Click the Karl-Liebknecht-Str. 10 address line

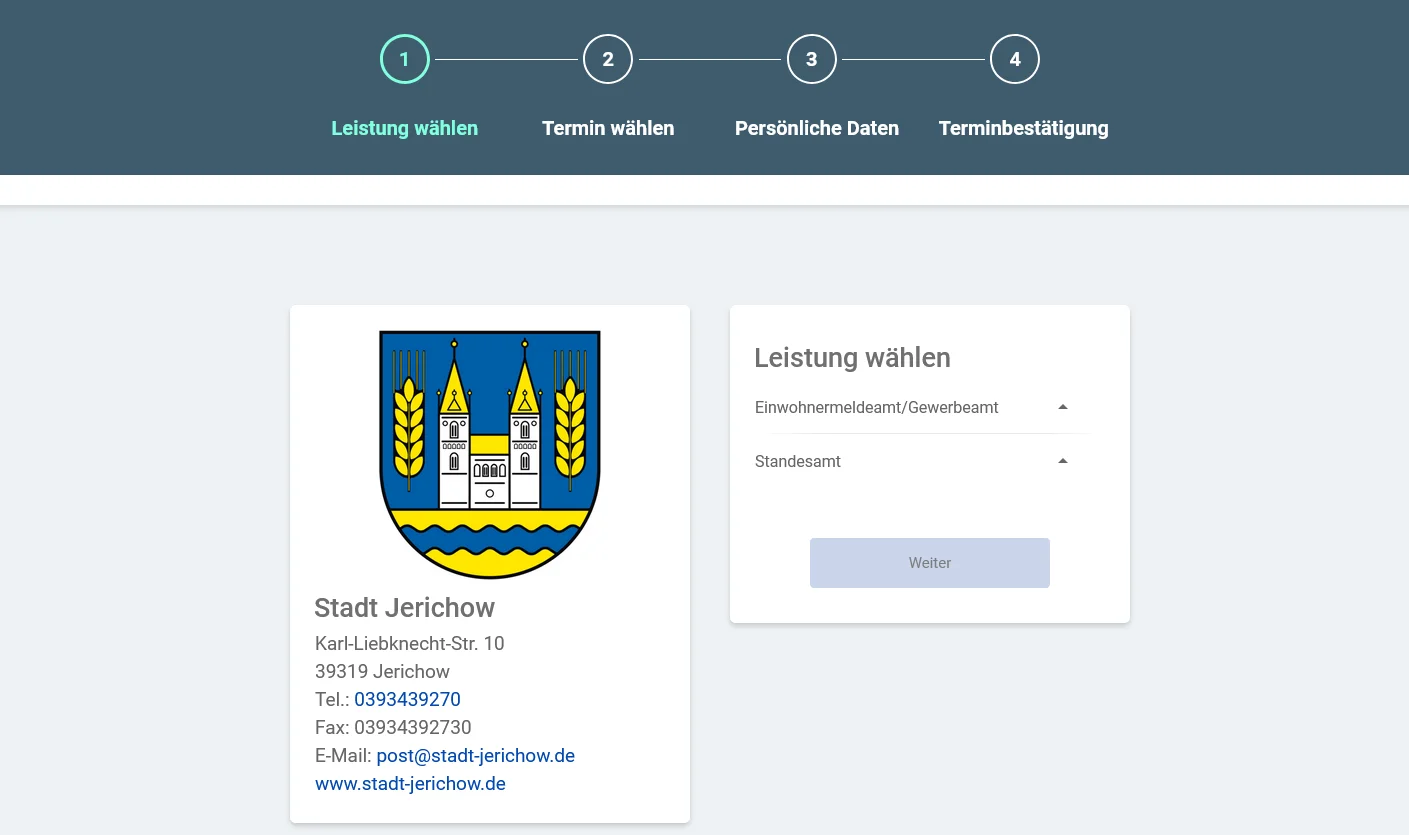pos(409,643)
